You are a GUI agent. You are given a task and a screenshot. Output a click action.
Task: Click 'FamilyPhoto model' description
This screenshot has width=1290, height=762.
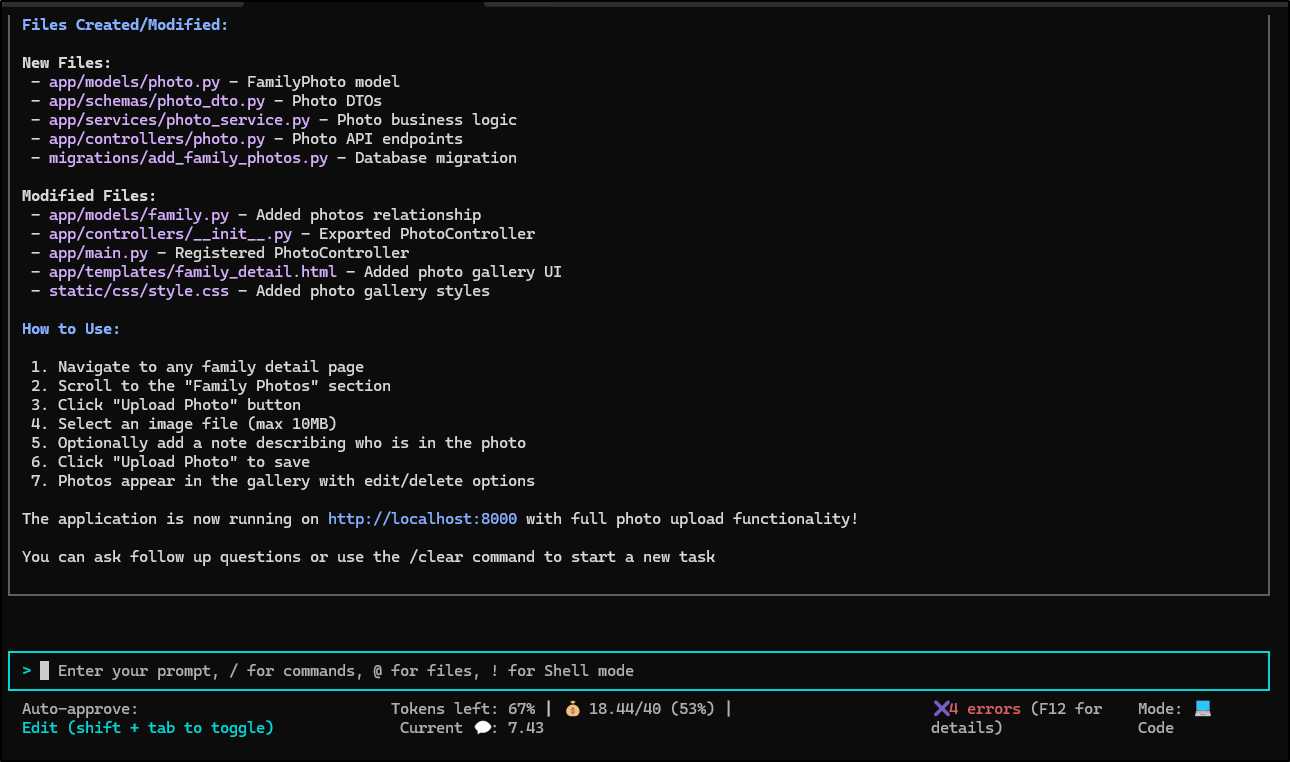323,82
